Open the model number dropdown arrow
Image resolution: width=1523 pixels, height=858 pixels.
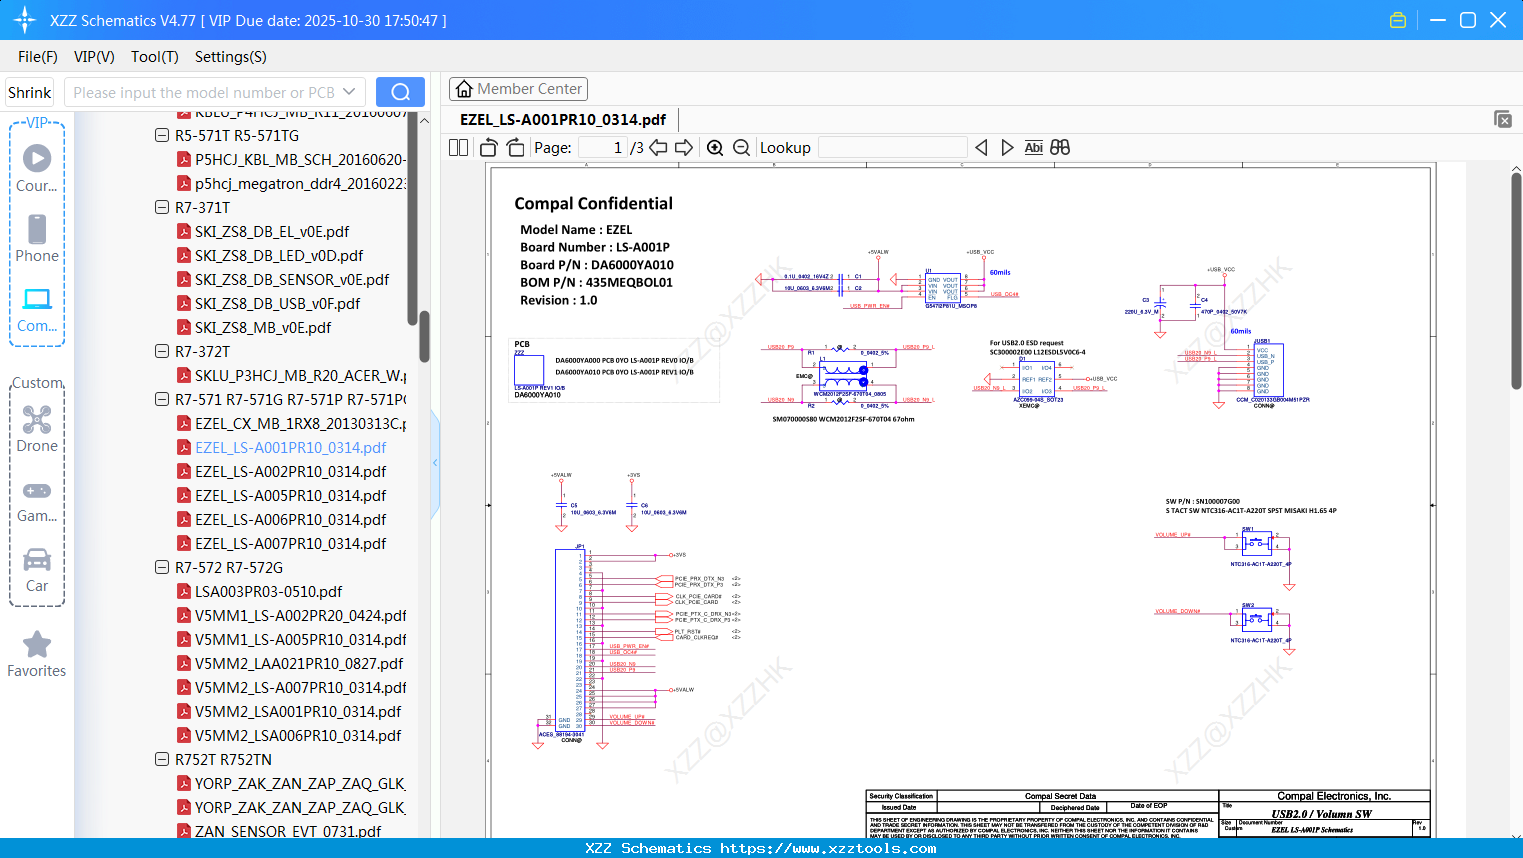coord(349,92)
